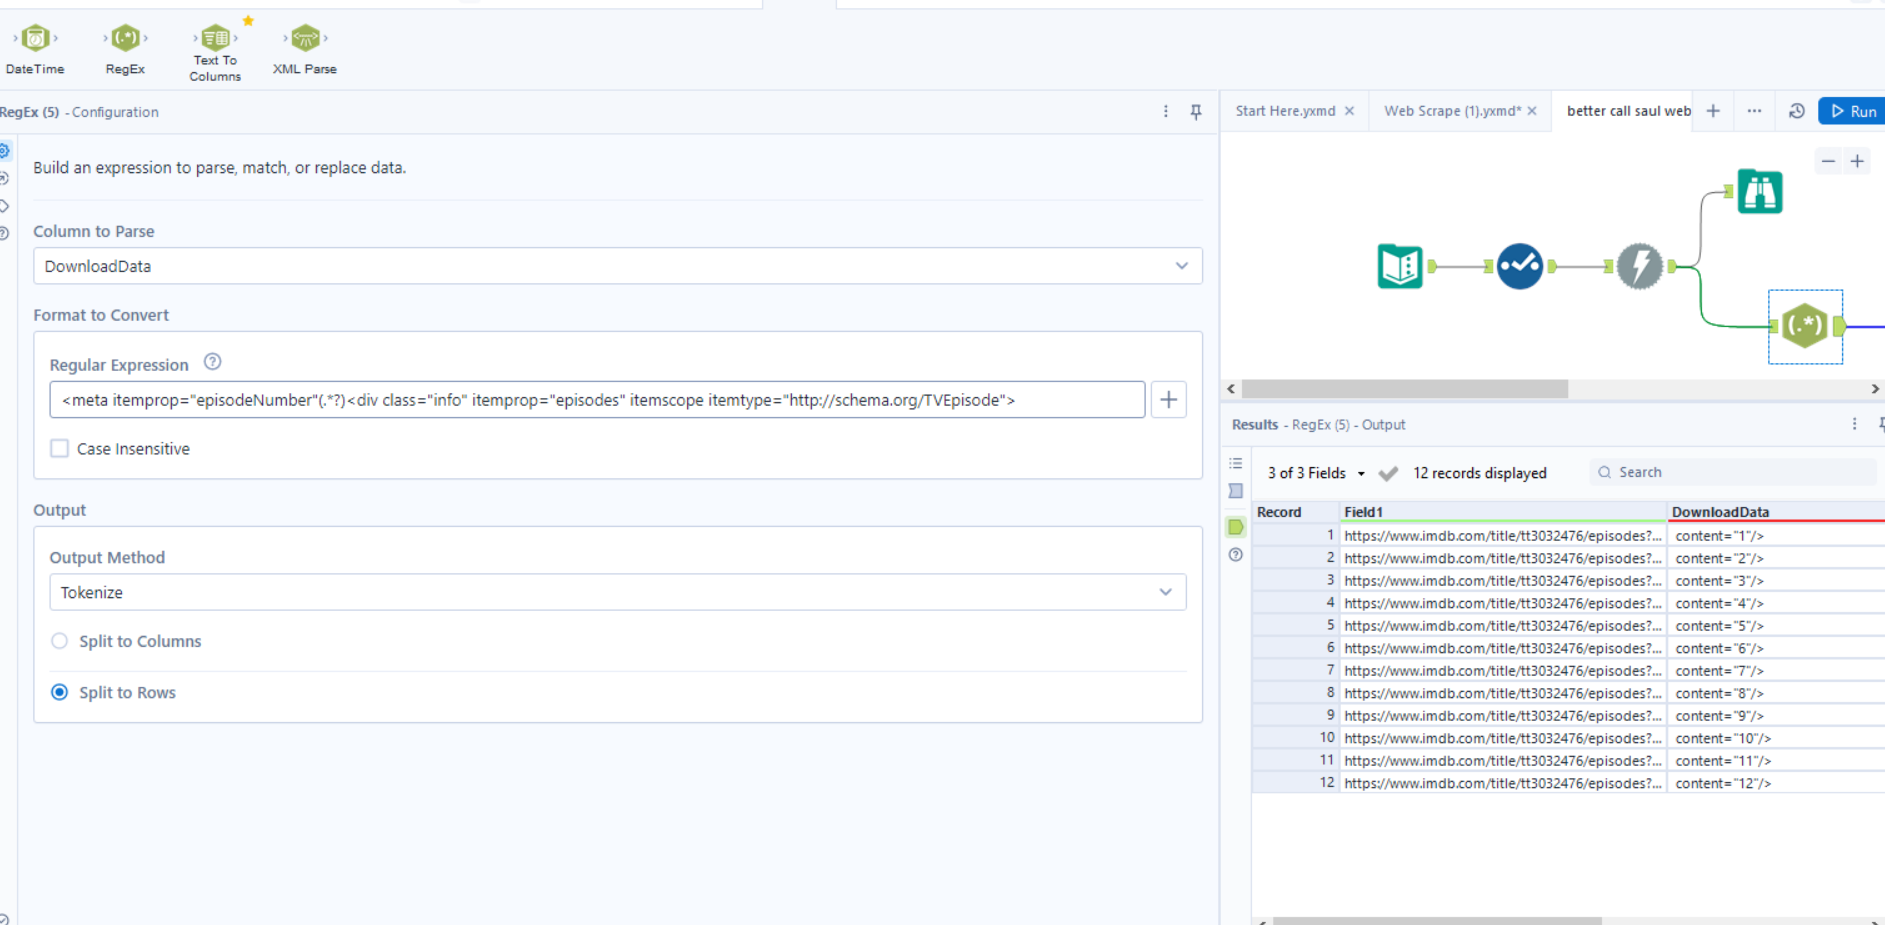Click the plus button beside the regular expression
1885x925 pixels.
pos(1168,400)
